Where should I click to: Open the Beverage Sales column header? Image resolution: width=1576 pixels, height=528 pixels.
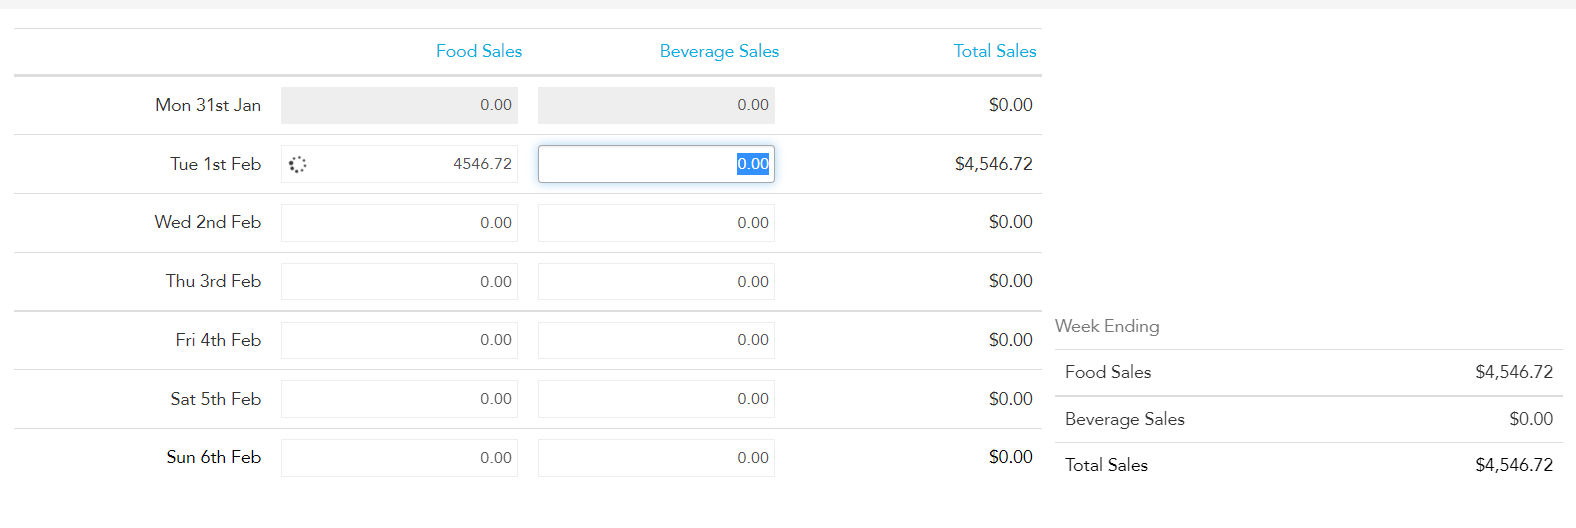point(719,51)
